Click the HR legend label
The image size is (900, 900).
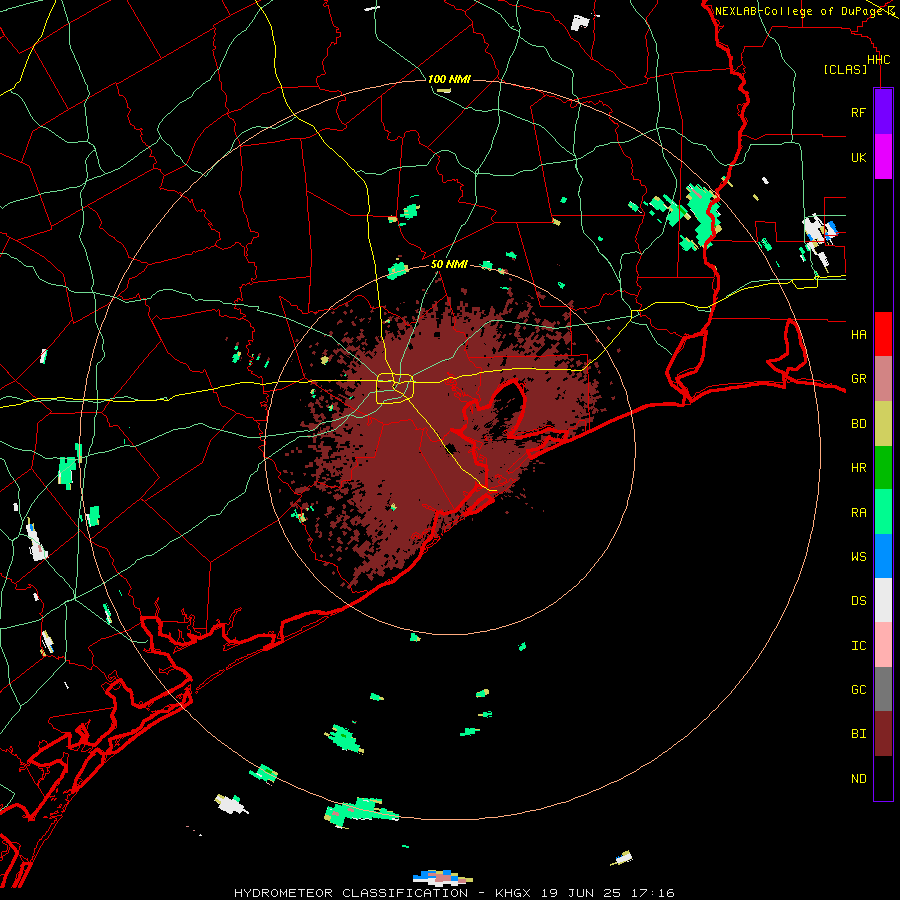coord(858,468)
